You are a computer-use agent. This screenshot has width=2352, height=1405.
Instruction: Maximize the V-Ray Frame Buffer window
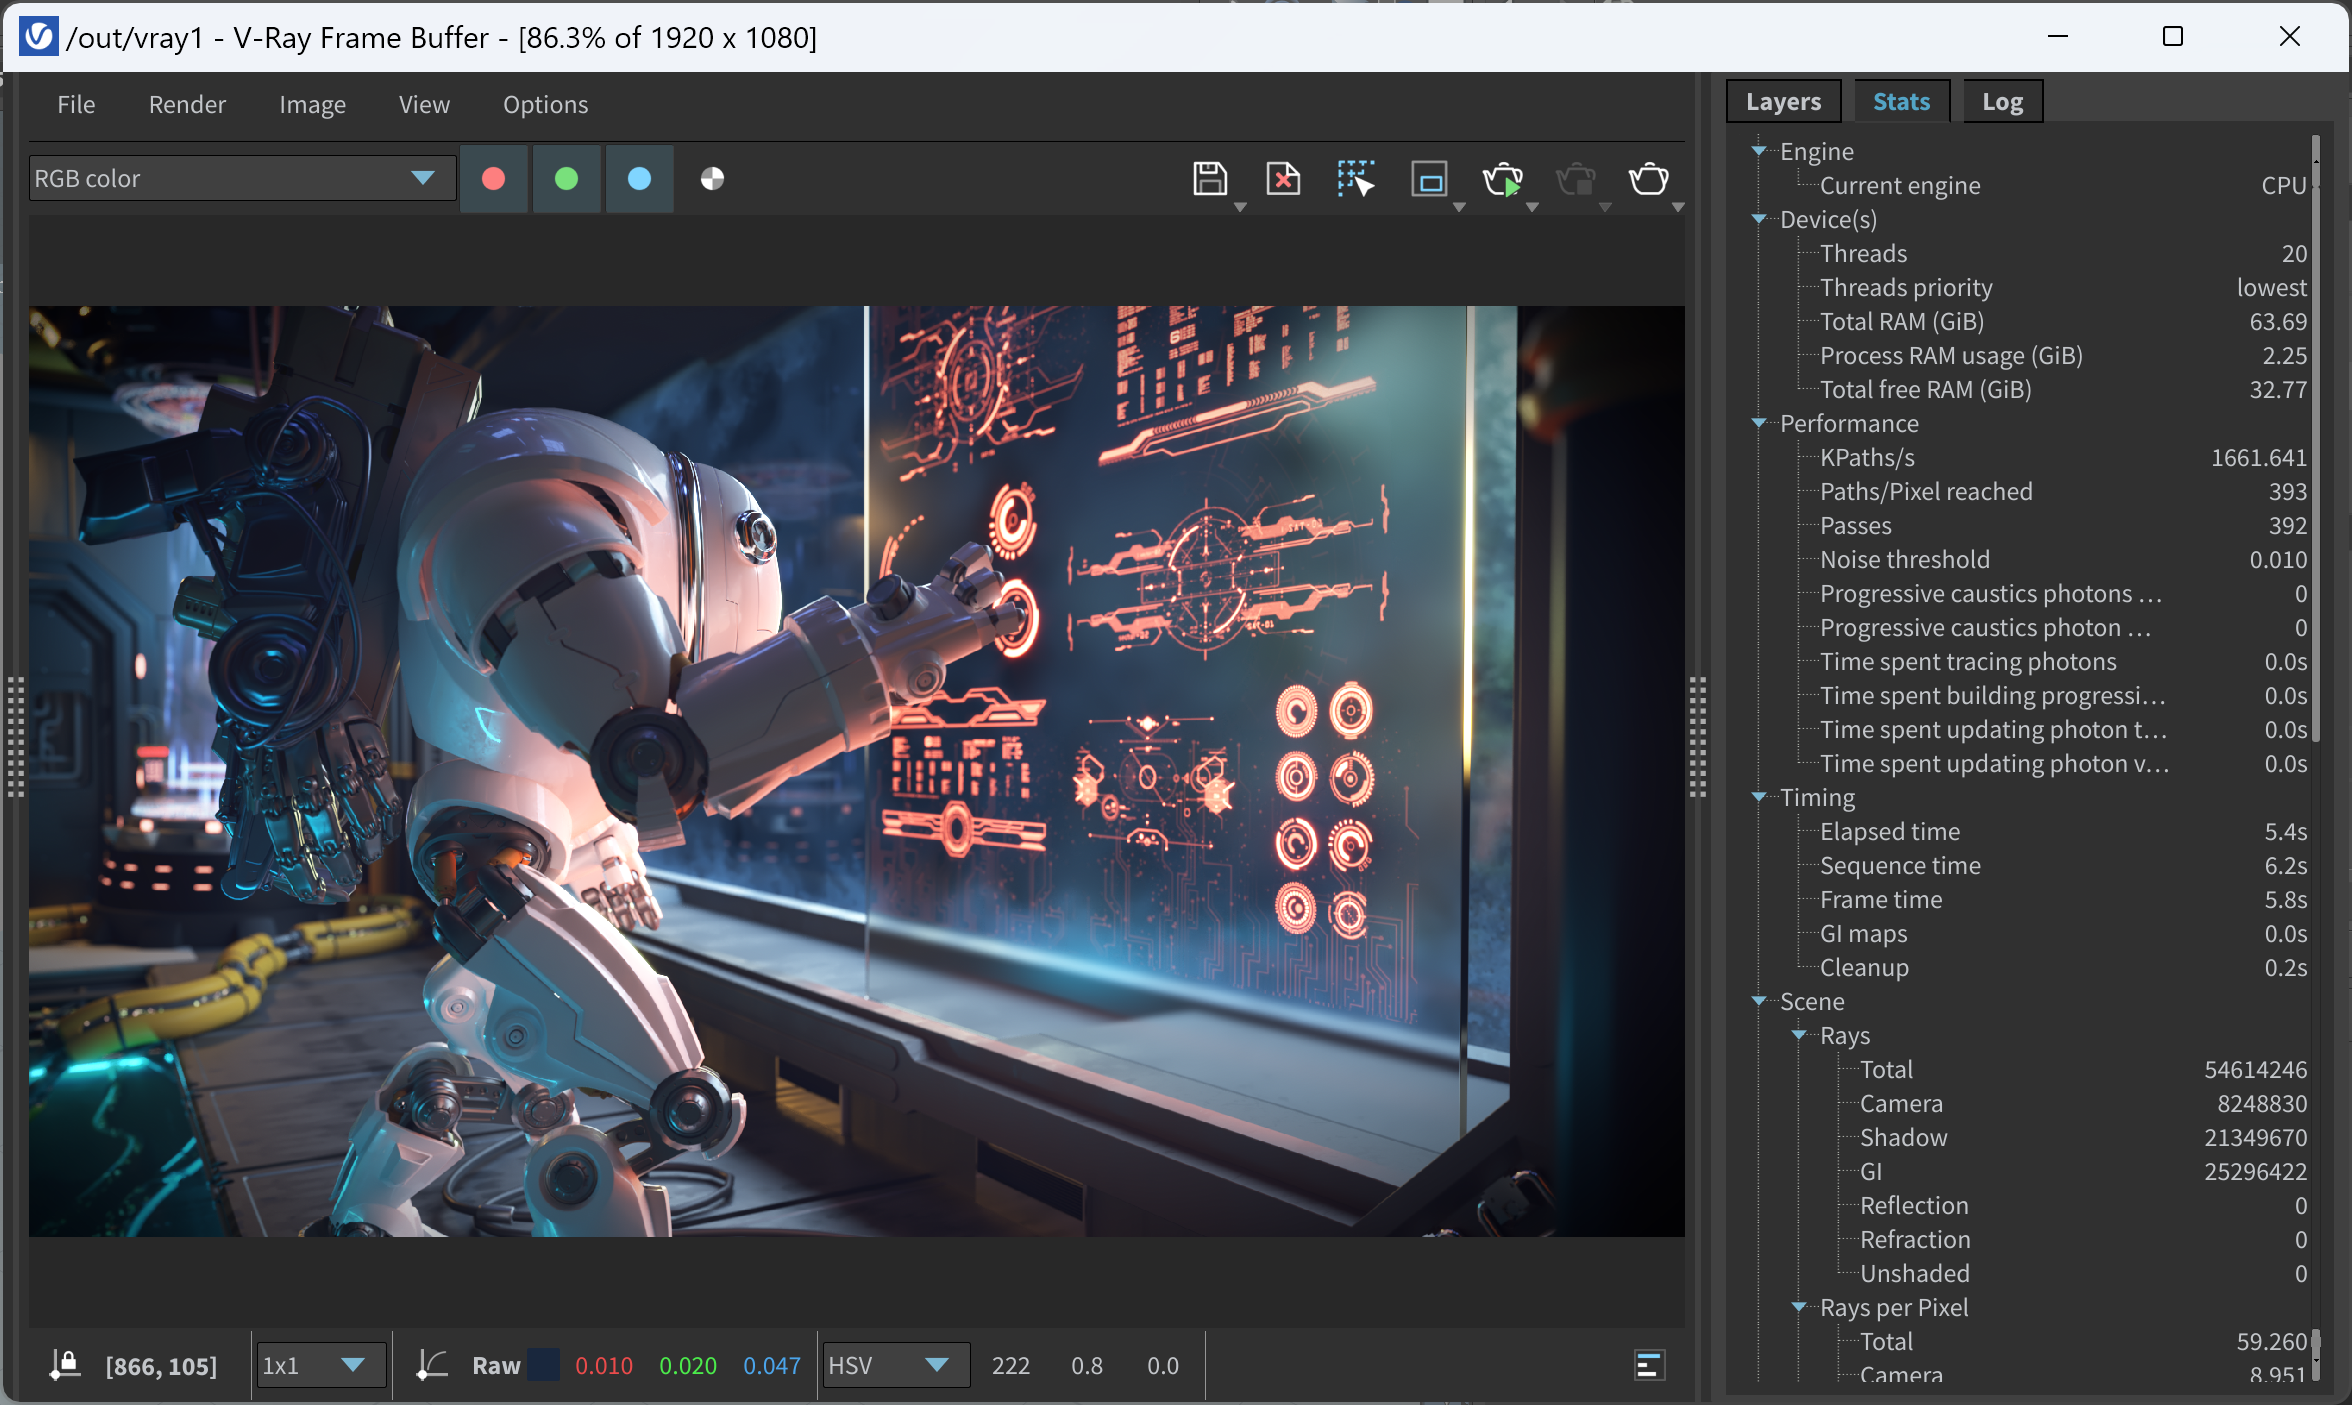2172,37
